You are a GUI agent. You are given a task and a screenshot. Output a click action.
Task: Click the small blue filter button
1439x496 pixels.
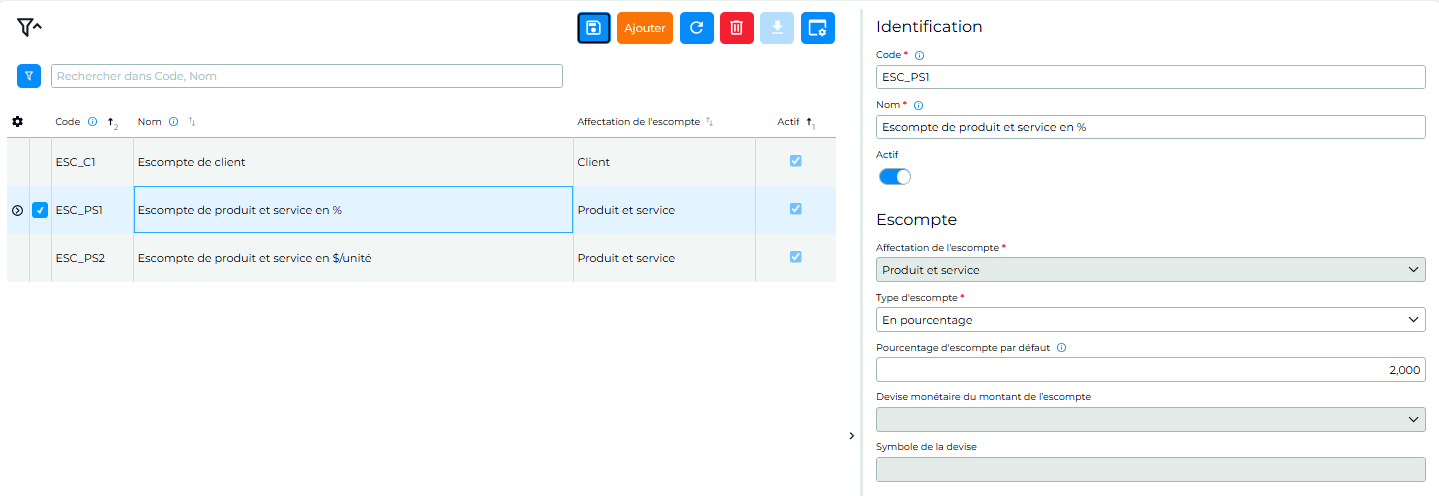29,75
